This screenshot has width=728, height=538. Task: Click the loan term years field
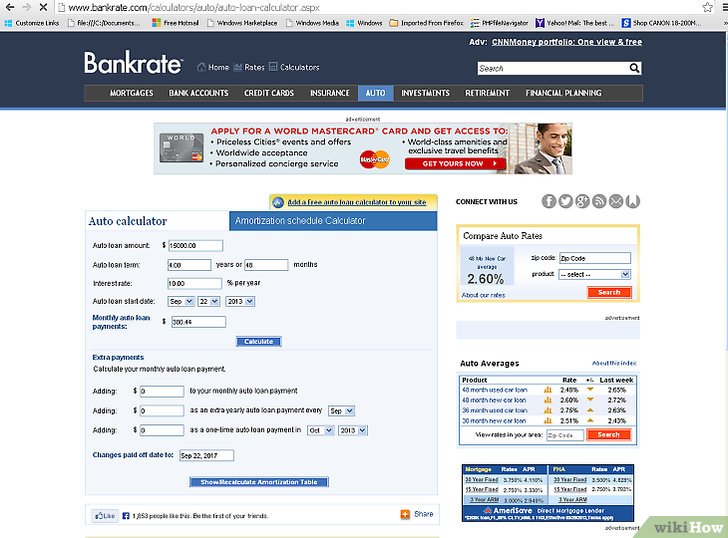189,265
